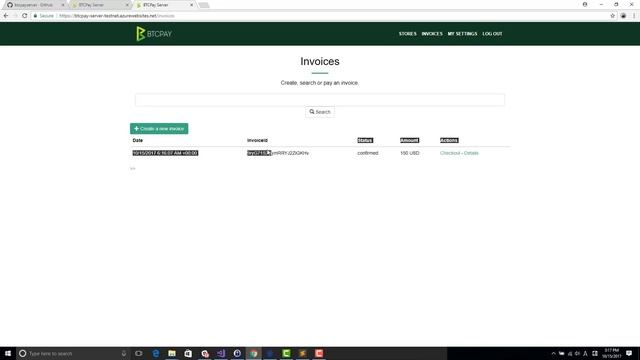Open a new browser tab

(204, 5)
